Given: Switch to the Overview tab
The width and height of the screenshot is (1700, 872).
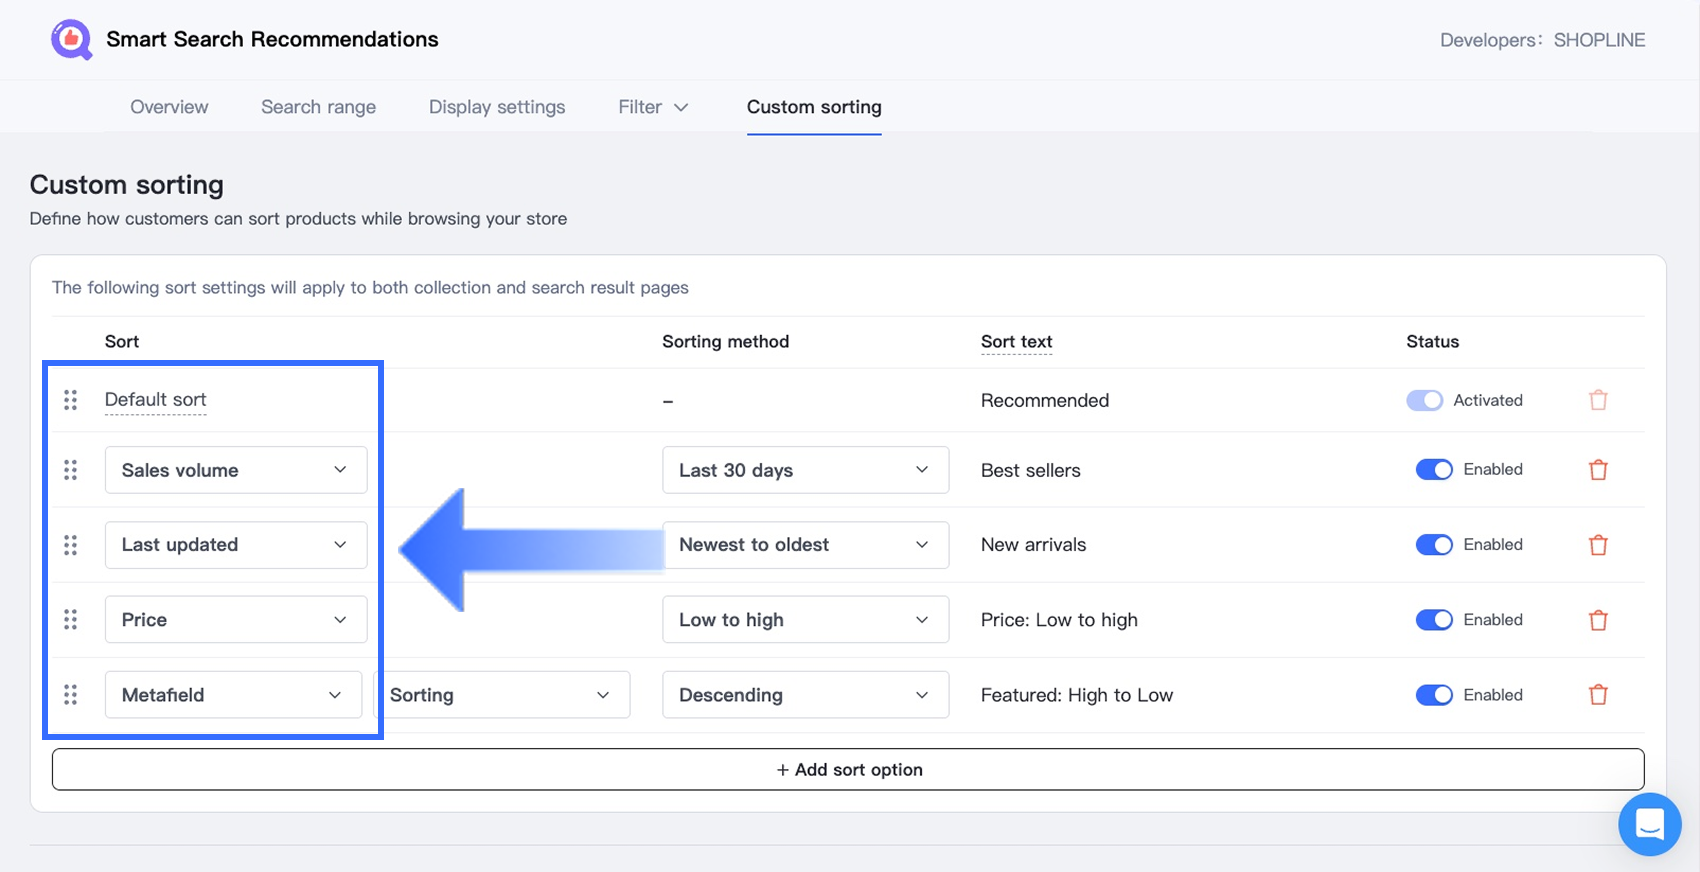Looking at the screenshot, I should pyautogui.click(x=169, y=107).
